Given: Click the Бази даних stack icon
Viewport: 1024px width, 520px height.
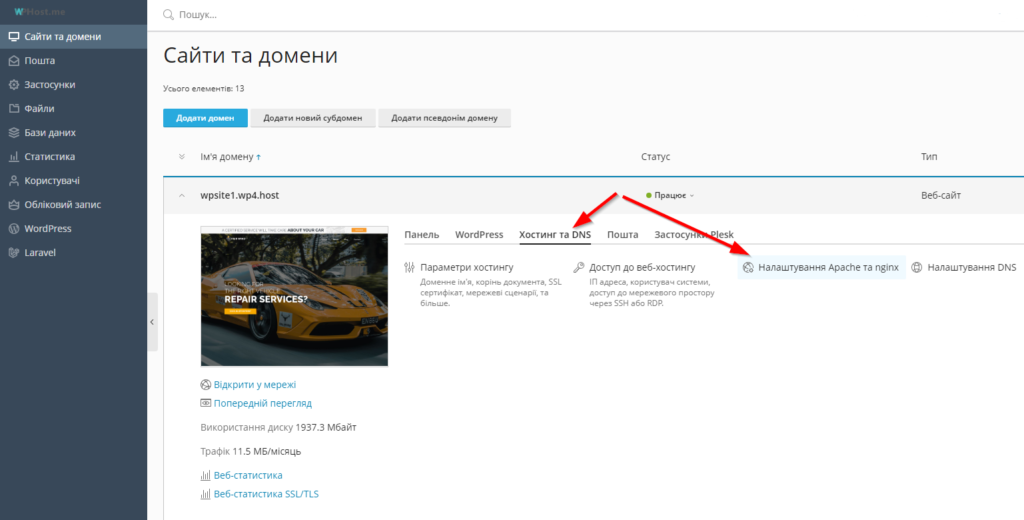Looking at the screenshot, I should pyautogui.click(x=13, y=133).
